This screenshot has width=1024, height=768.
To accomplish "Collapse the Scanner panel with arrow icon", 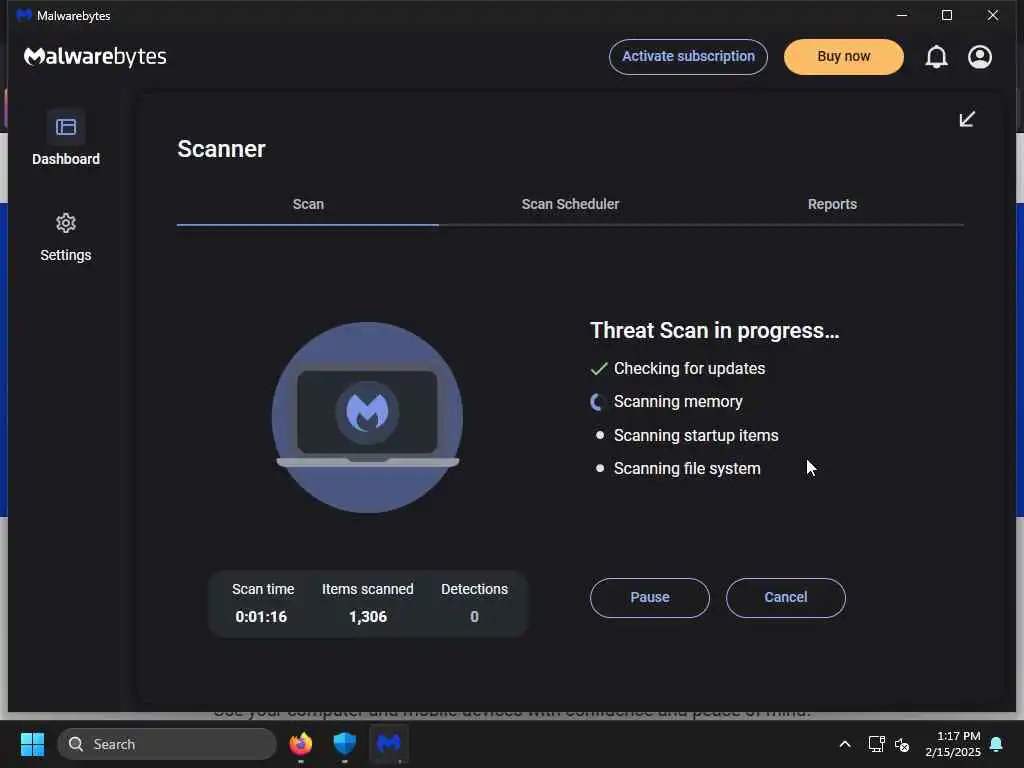I will tap(967, 119).
